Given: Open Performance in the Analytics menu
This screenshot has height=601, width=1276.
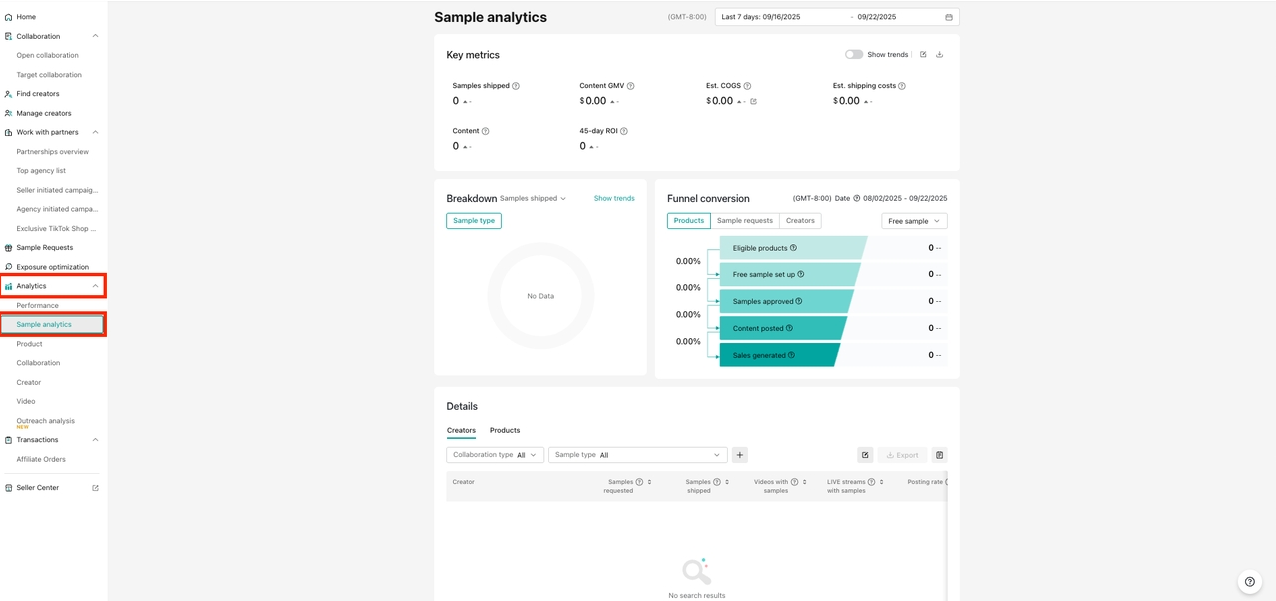Looking at the screenshot, I should pyautogui.click(x=38, y=305).
